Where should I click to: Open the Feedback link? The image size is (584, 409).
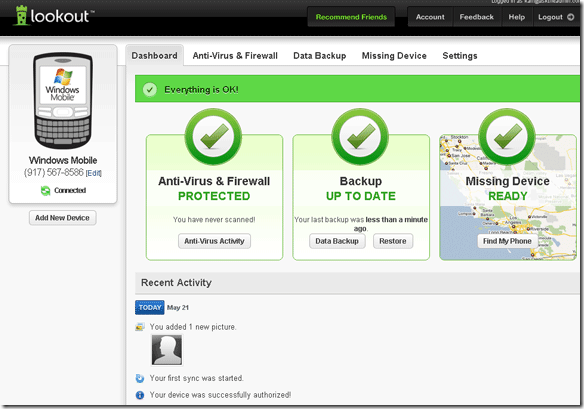[476, 17]
